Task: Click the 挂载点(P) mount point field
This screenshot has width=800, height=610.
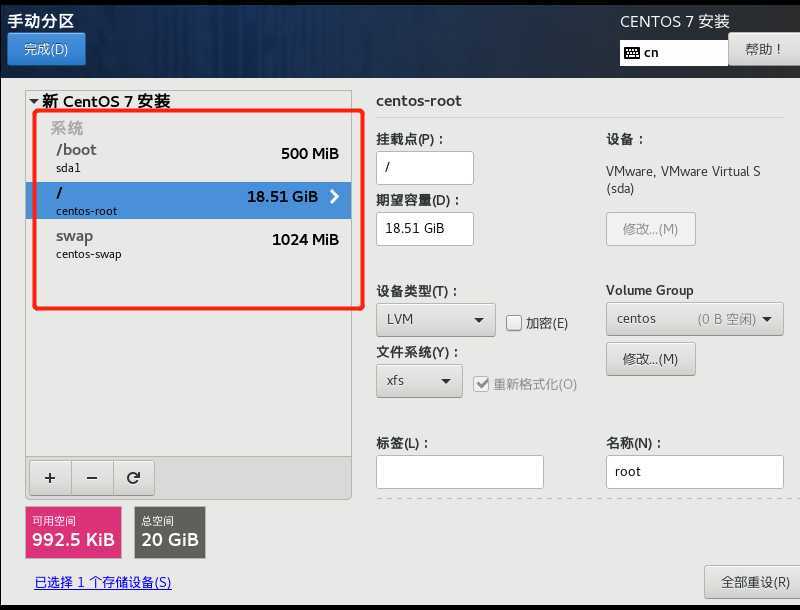Action: click(x=424, y=168)
